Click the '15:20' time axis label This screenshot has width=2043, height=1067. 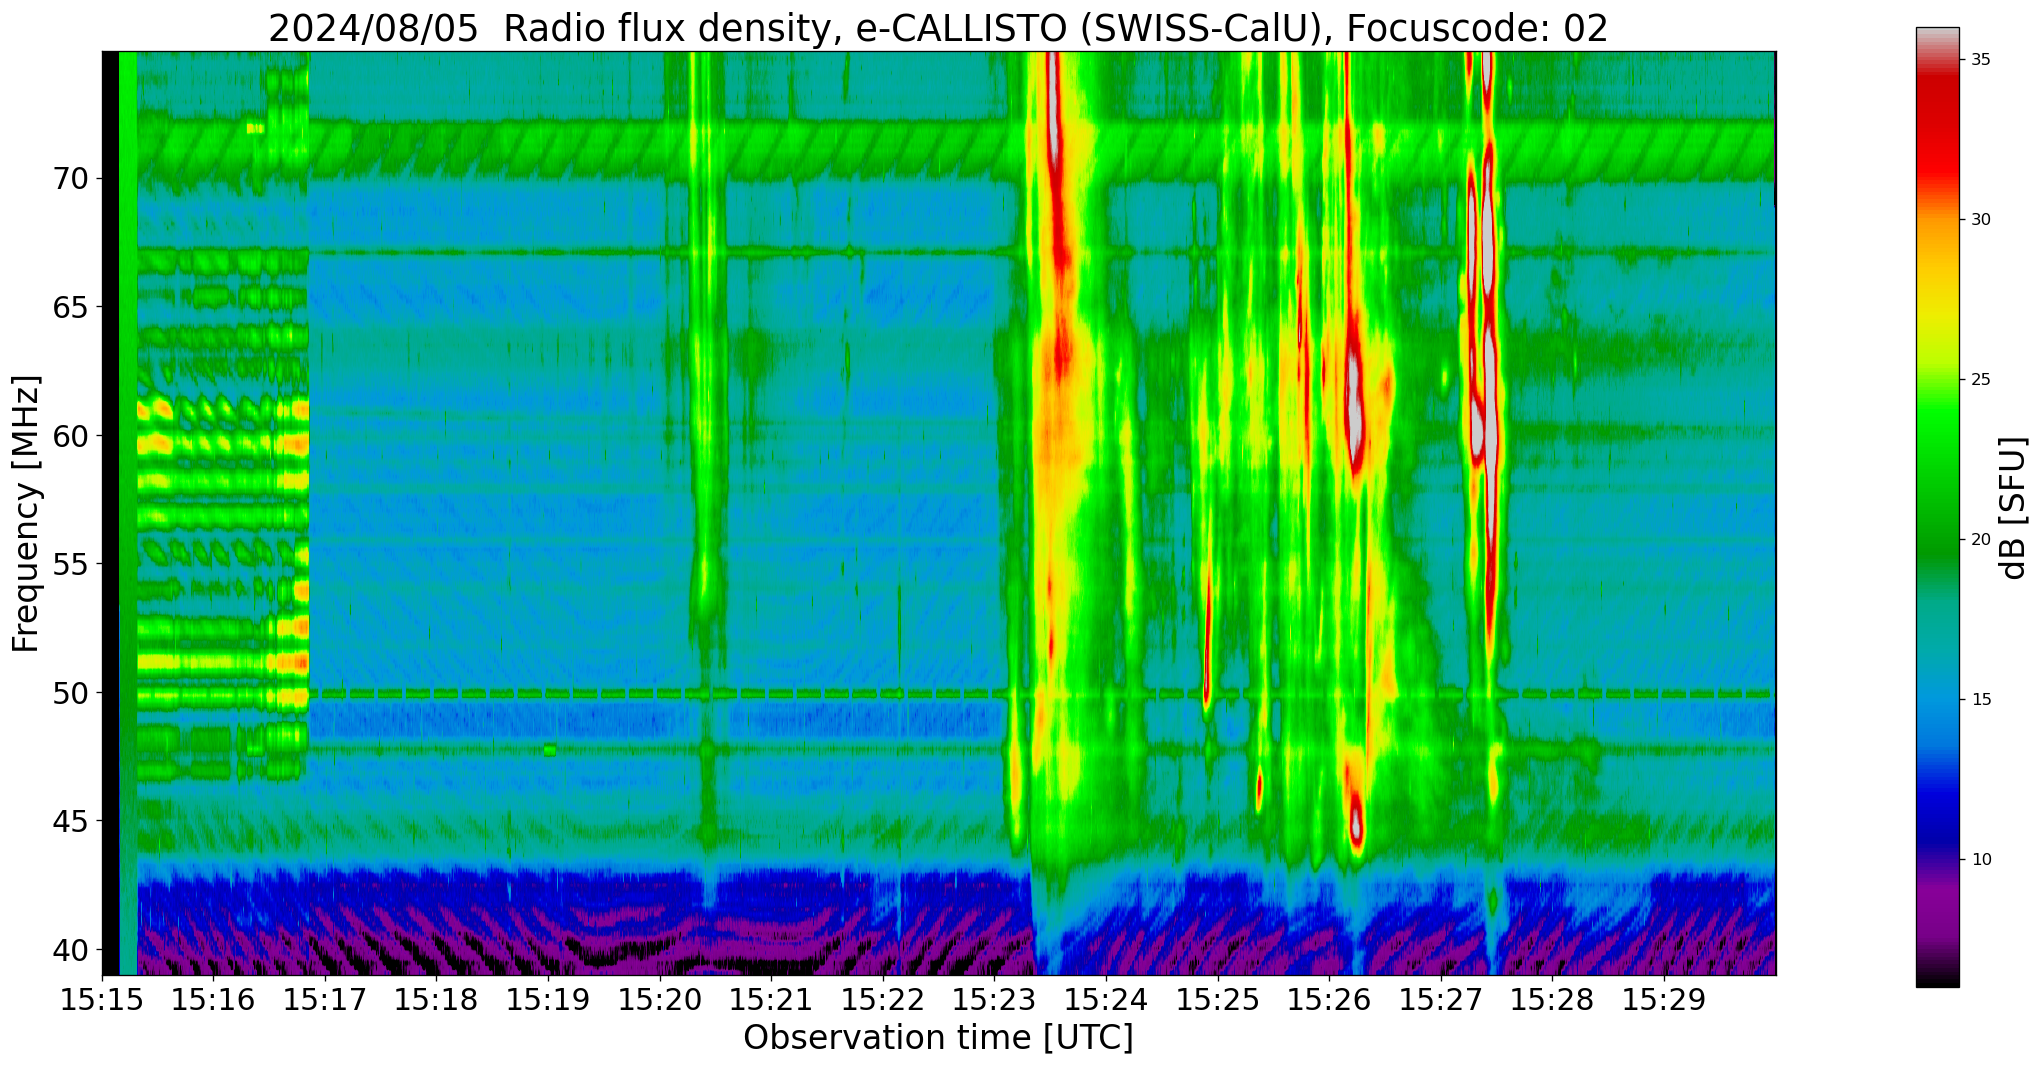tap(660, 999)
